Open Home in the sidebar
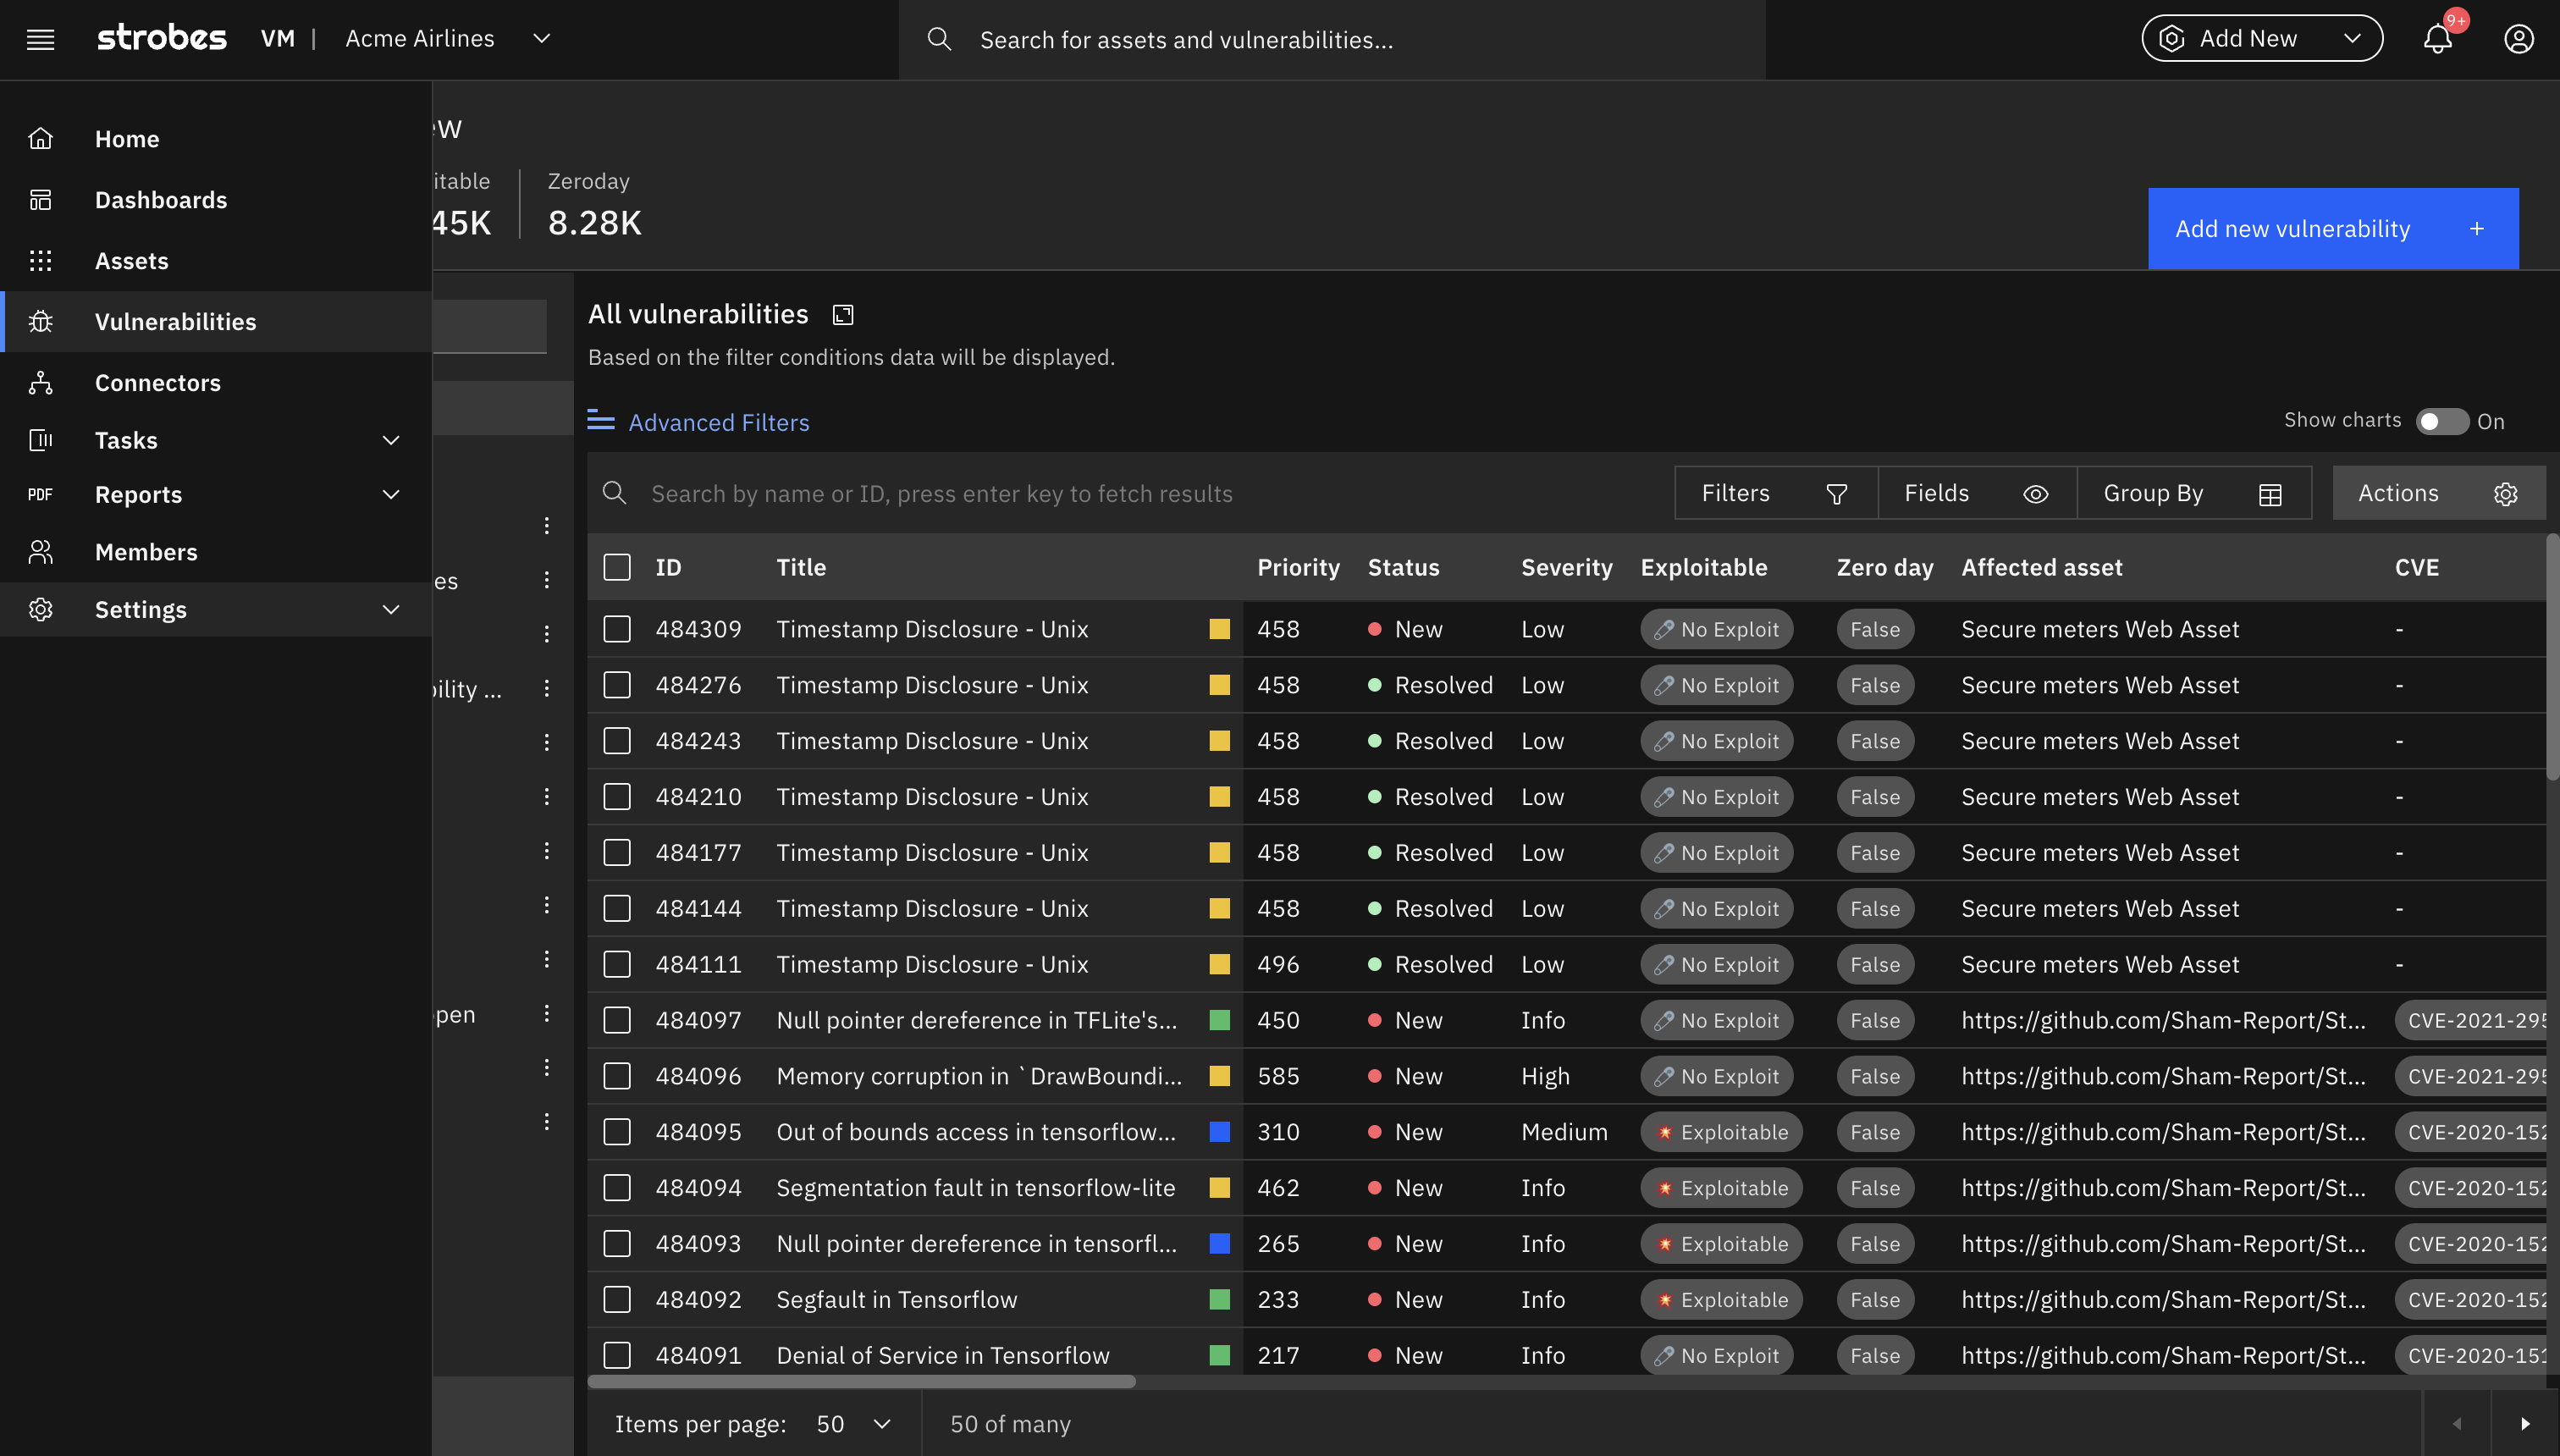2560x1456 pixels. pyautogui.click(x=216, y=138)
